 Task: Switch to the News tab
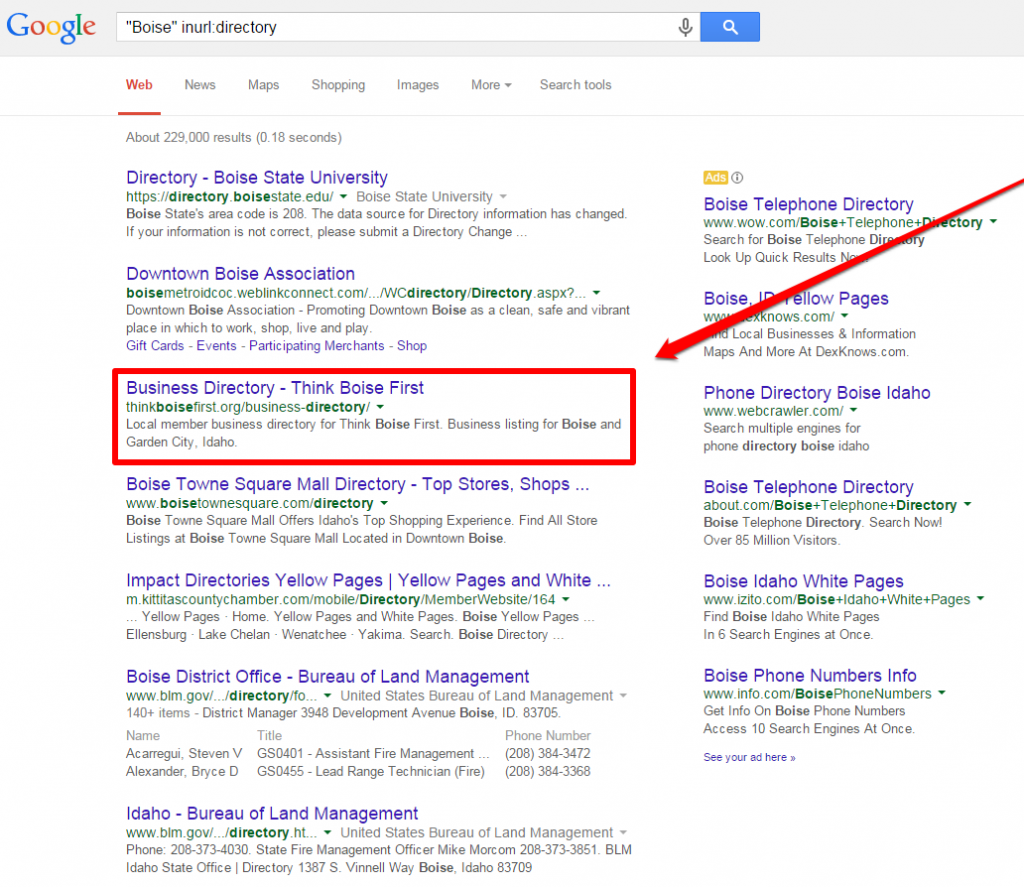click(200, 85)
